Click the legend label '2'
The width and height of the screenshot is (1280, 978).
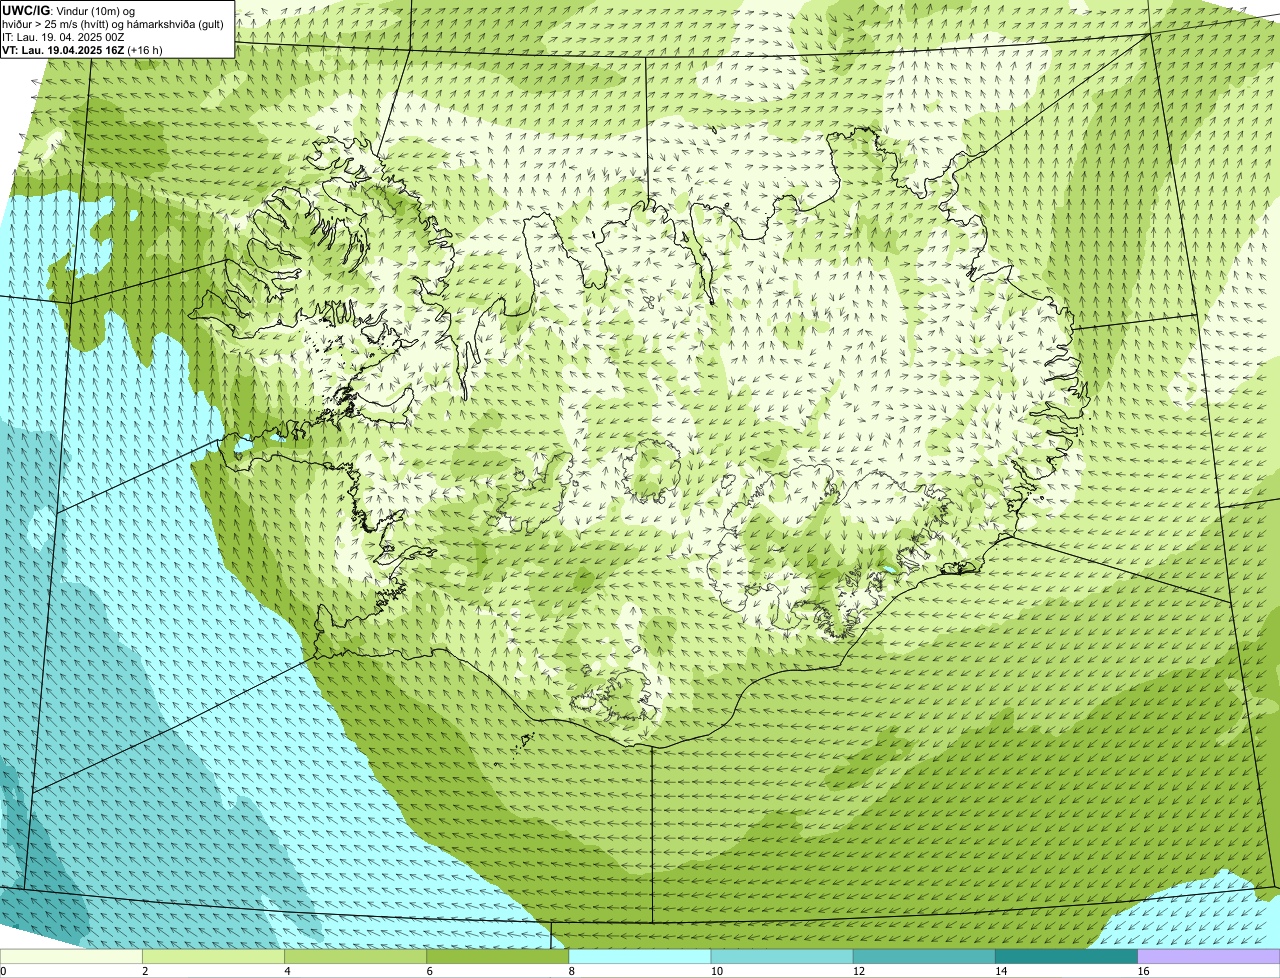(145, 971)
